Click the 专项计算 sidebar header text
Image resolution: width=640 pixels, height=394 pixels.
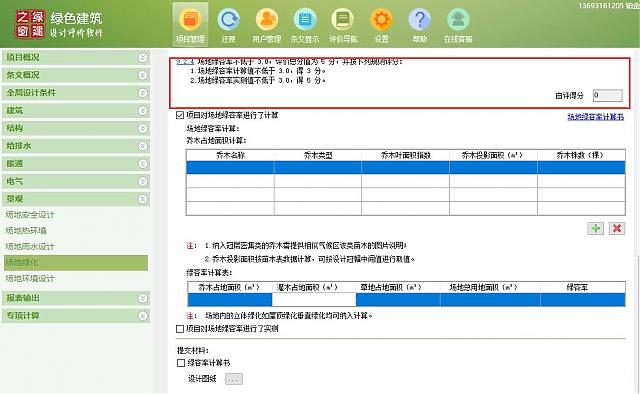tap(23, 316)
